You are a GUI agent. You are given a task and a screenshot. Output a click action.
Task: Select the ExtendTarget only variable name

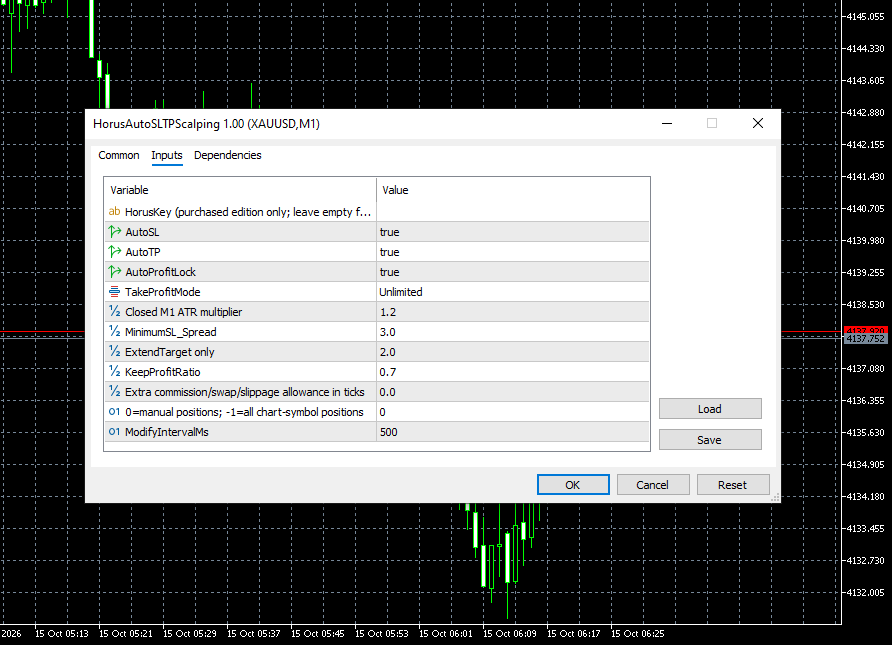point(170,352)
